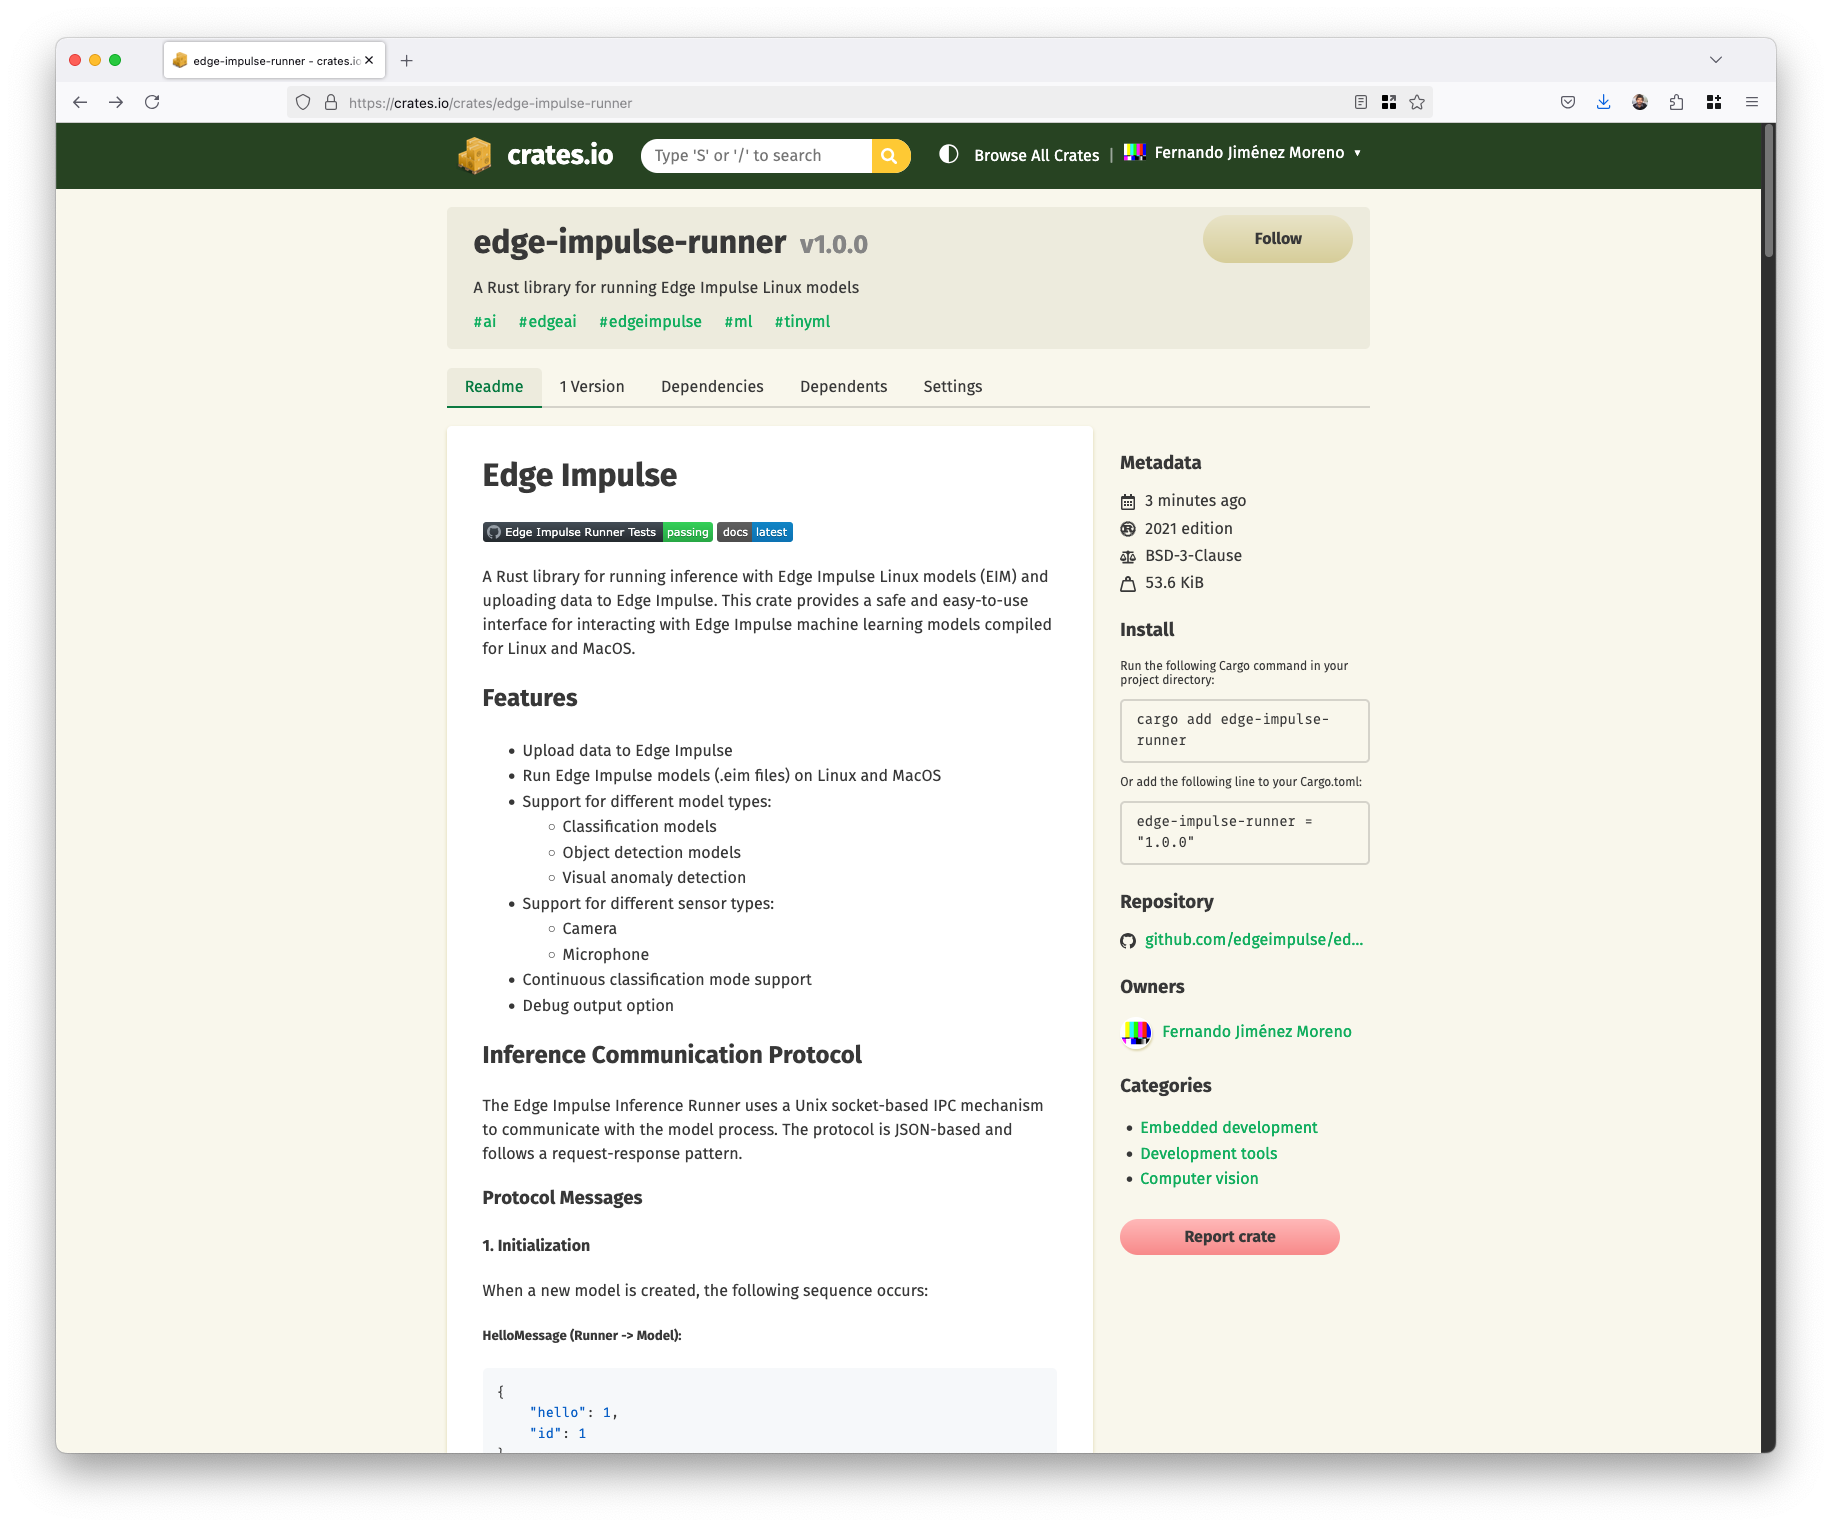Click the Firefox account profile icon
This screenshot has width=1832, height=1527.
pos(1640,102)
